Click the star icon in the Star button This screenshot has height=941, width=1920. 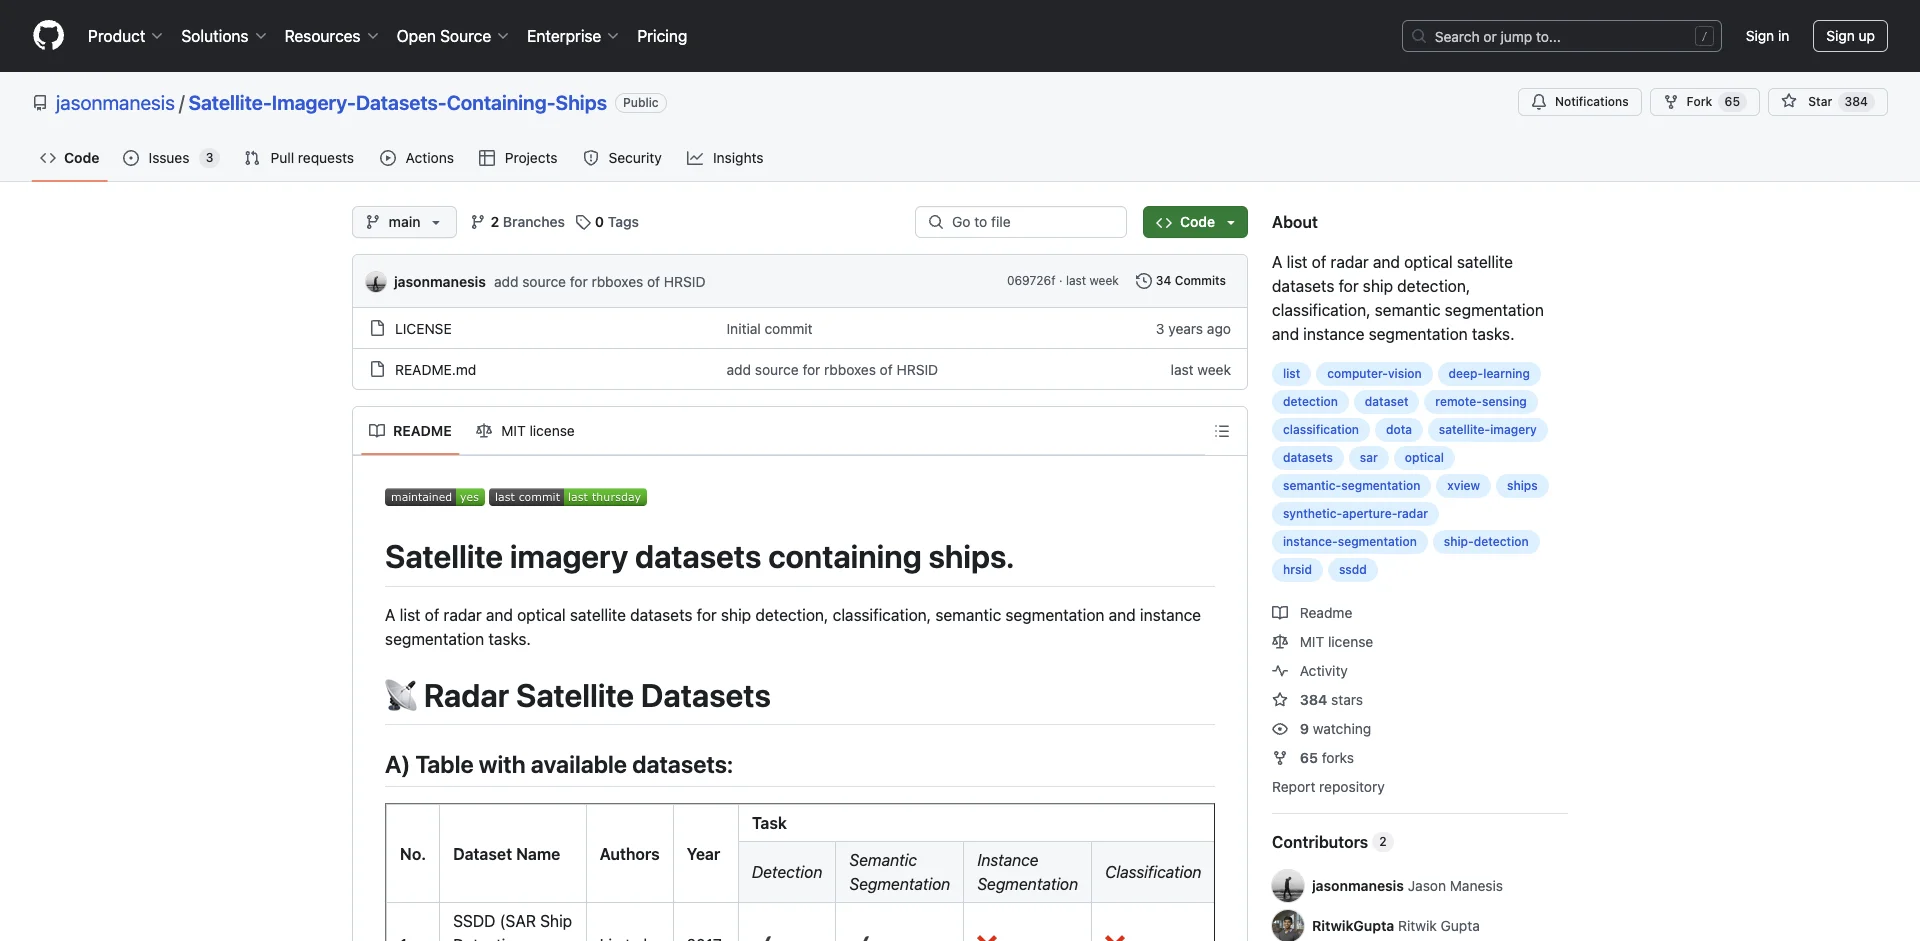(x=1789, y=102)
